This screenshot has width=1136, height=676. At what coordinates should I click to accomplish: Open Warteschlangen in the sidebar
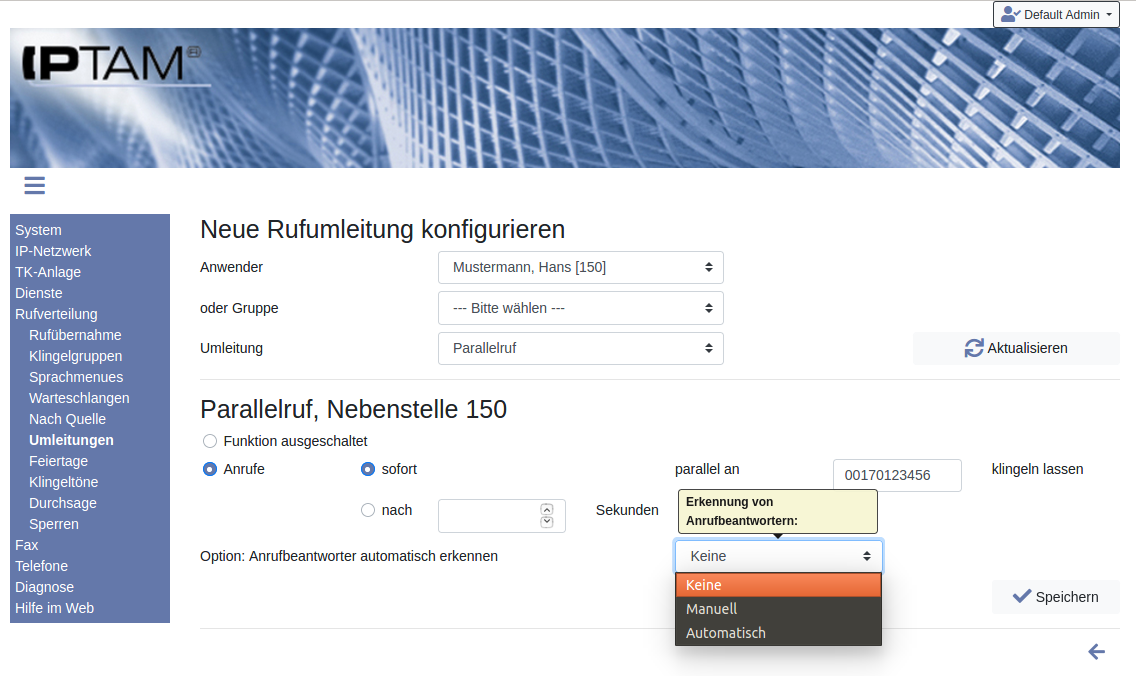tap(79, 398)
